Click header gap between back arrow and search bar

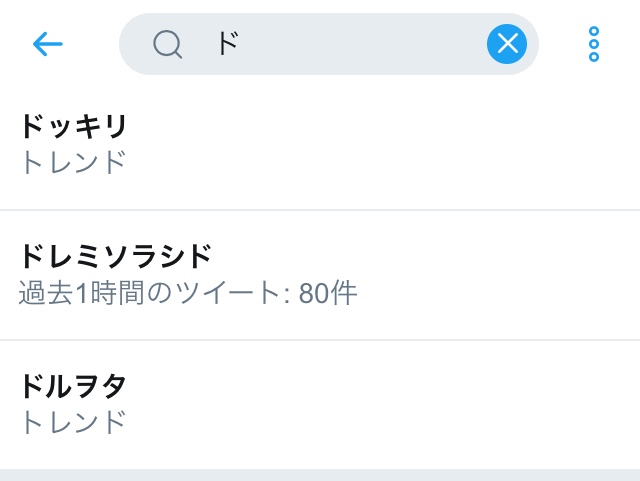click(94, 44)
